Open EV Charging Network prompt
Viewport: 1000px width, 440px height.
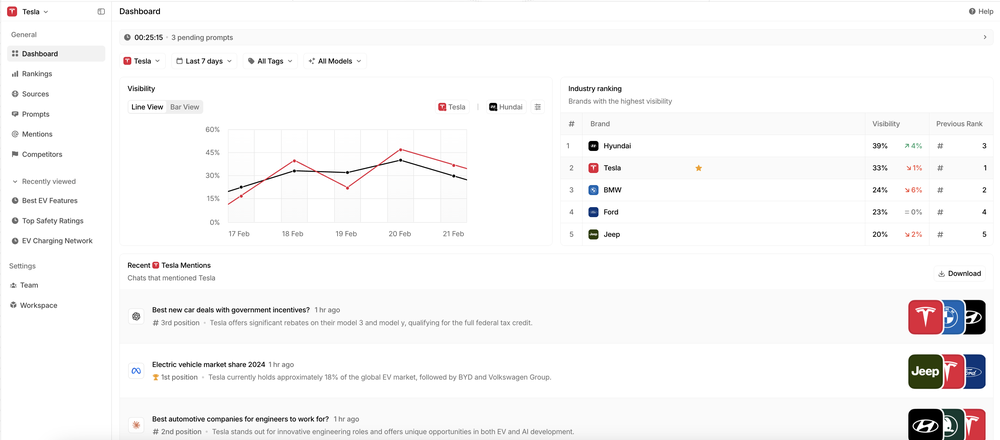click(56, 241)
